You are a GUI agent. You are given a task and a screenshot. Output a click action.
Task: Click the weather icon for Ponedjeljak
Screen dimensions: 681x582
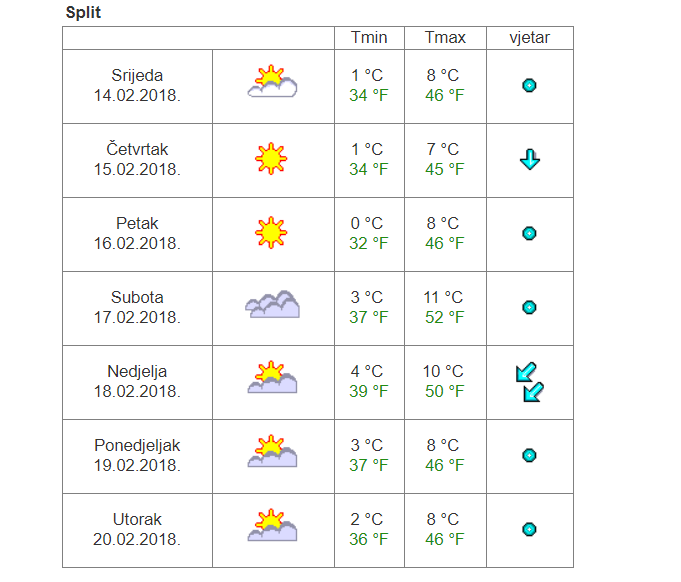(272, 451)
